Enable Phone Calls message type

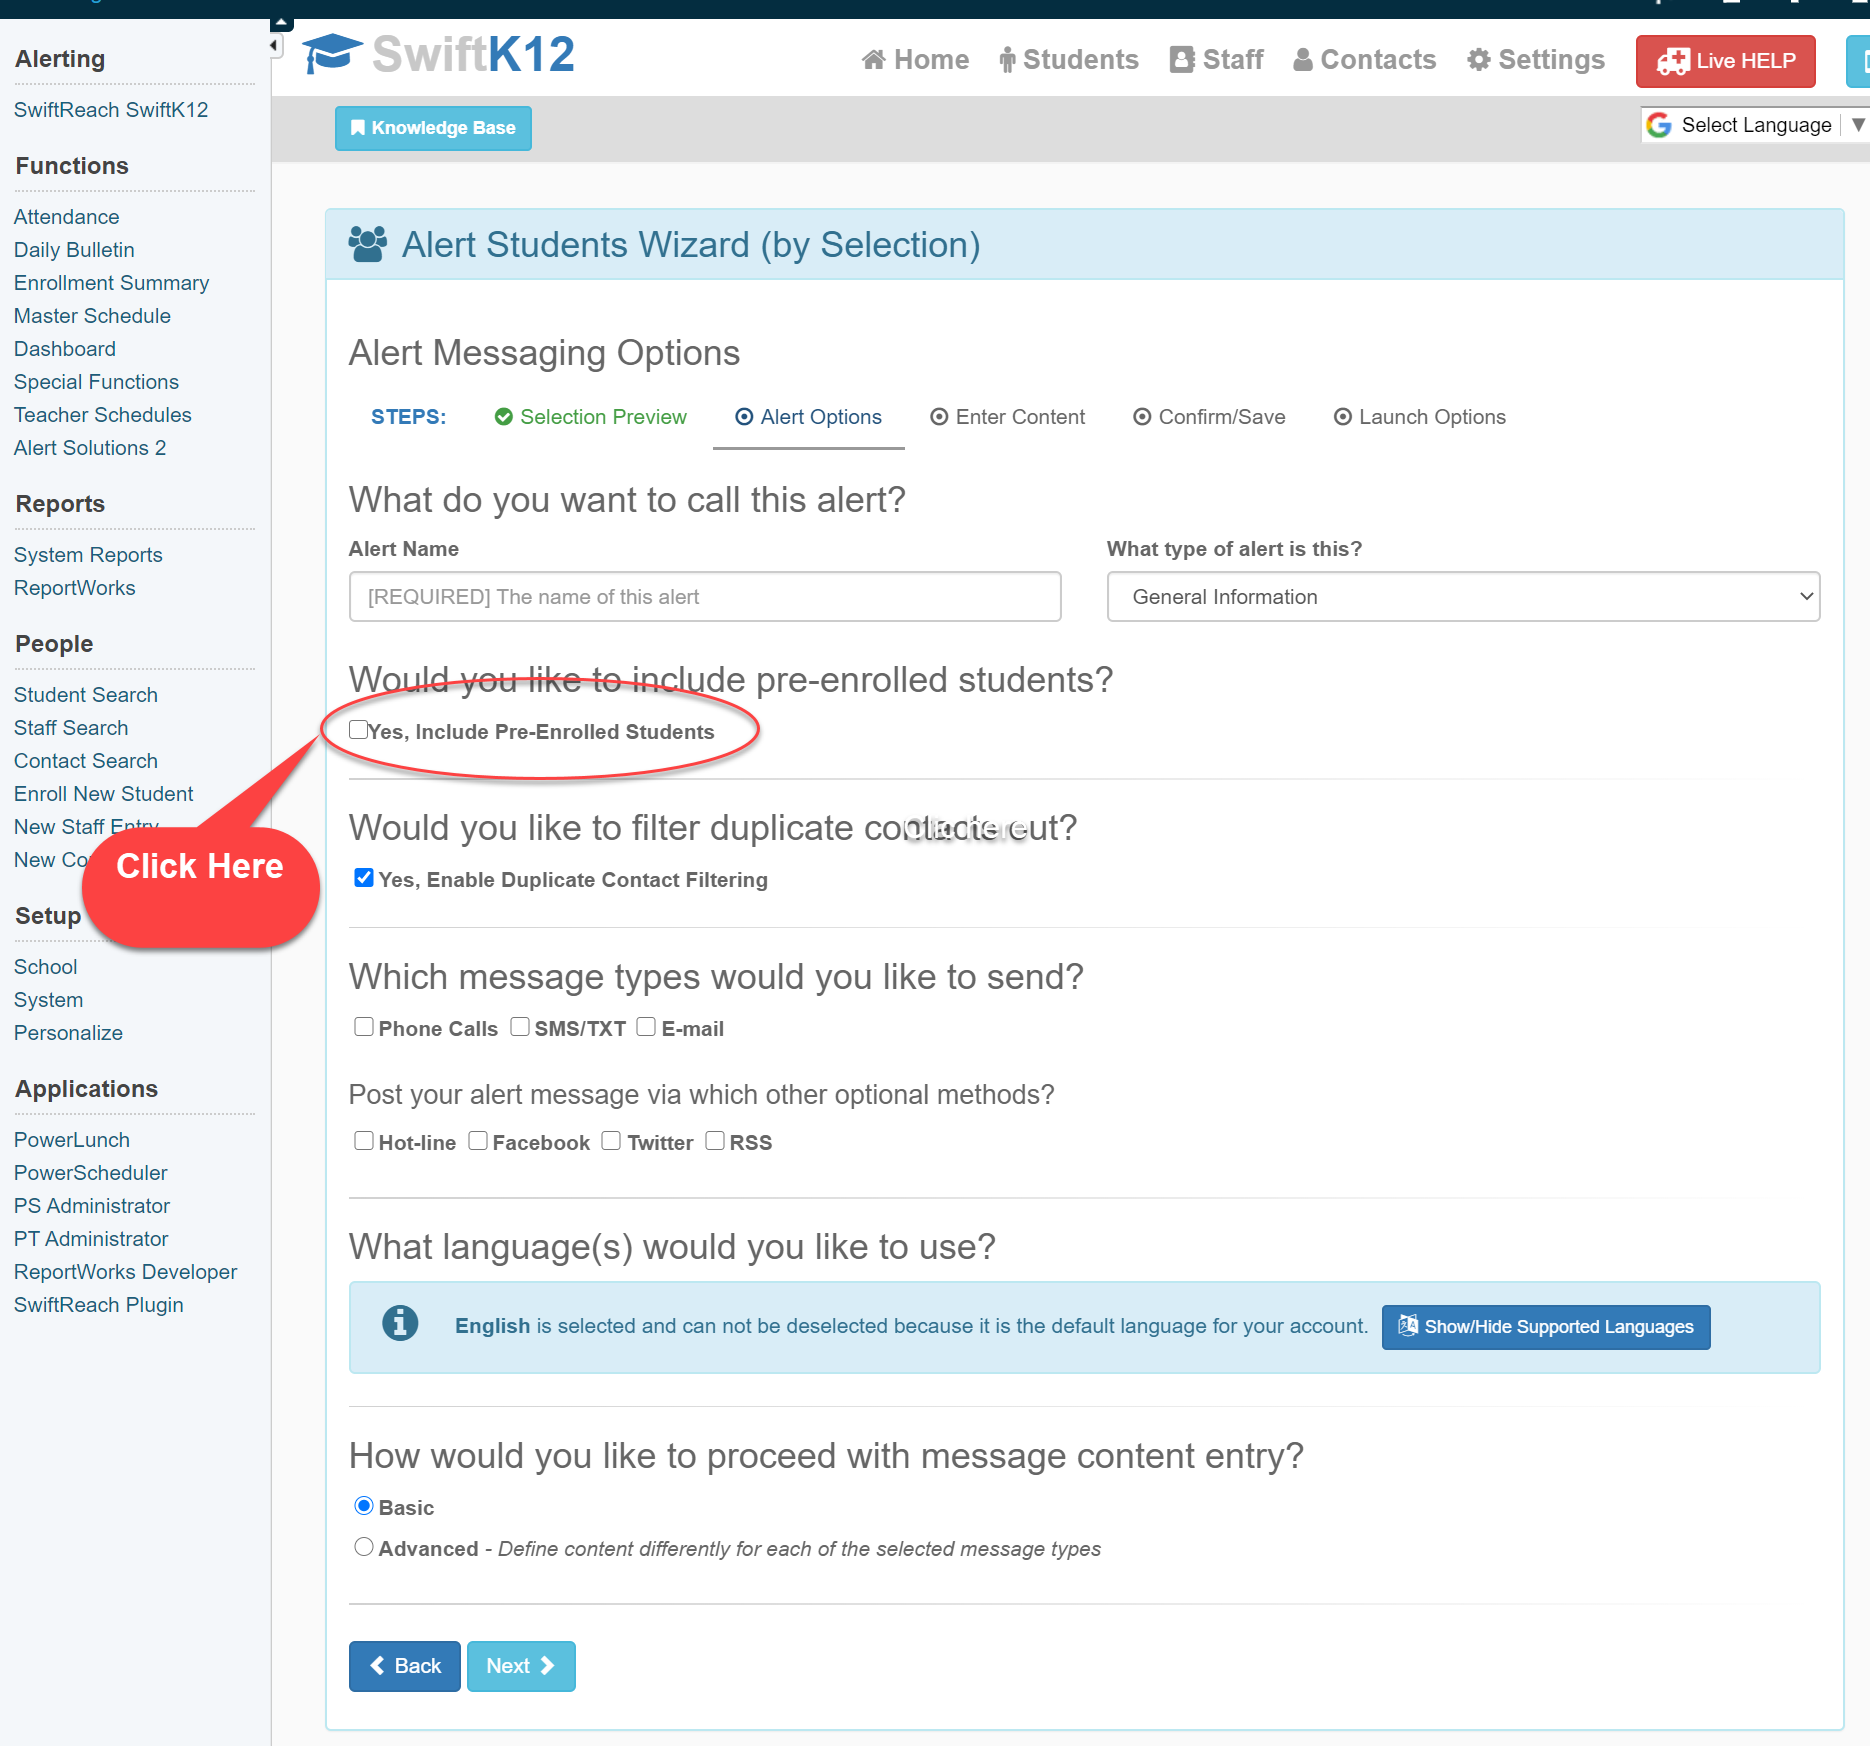point(364,1027)
